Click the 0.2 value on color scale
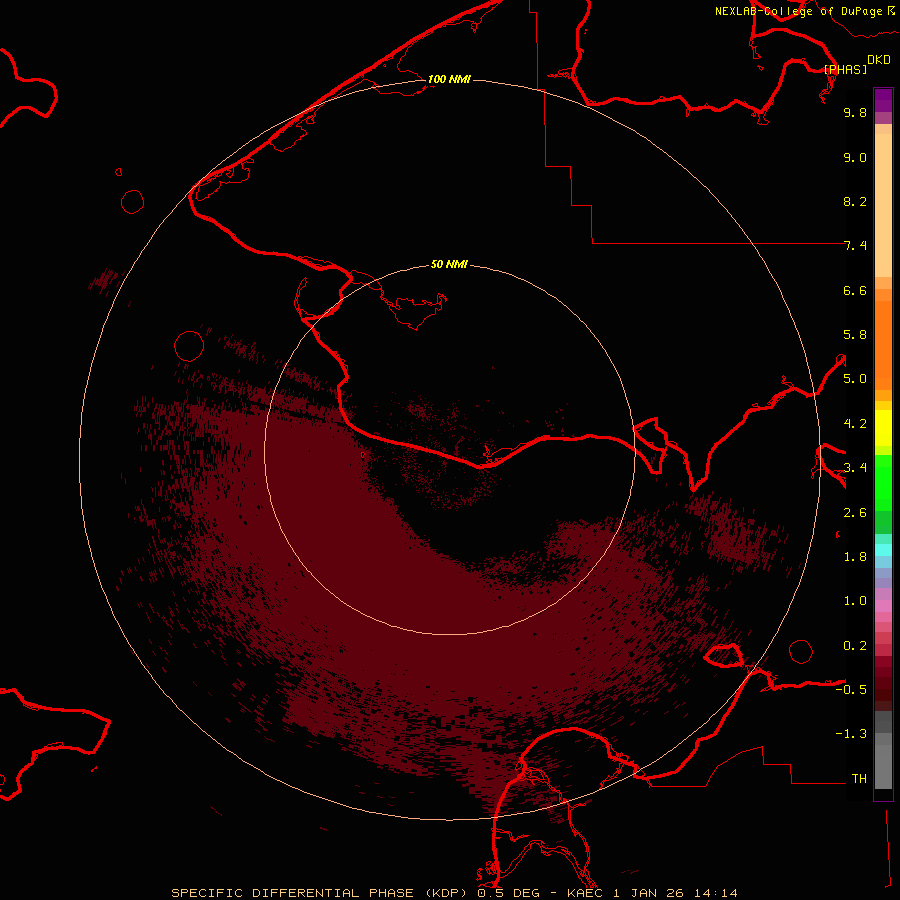The width and height of the screenshot is (900, 900). (855, 646)
